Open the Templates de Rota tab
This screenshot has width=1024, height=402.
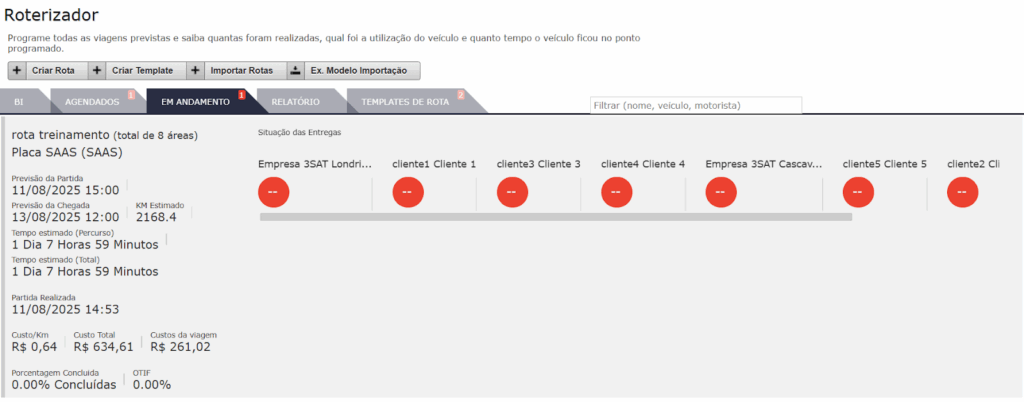[405, 102]
